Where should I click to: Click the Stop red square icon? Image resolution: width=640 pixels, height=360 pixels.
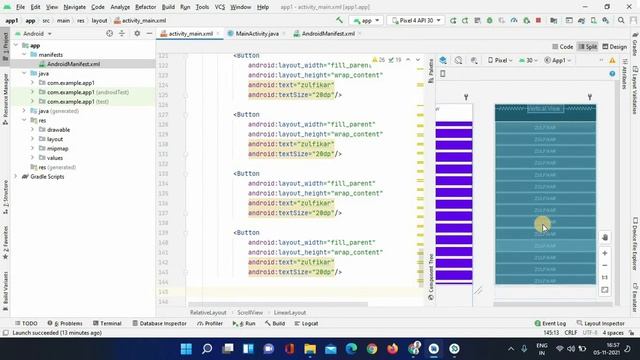tap(538, 20)
